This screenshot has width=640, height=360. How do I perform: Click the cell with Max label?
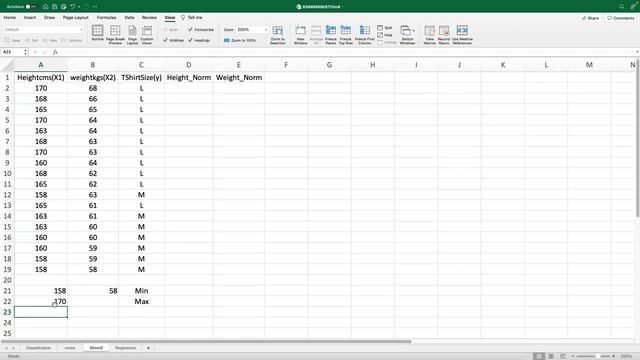(x=141, y=301)
